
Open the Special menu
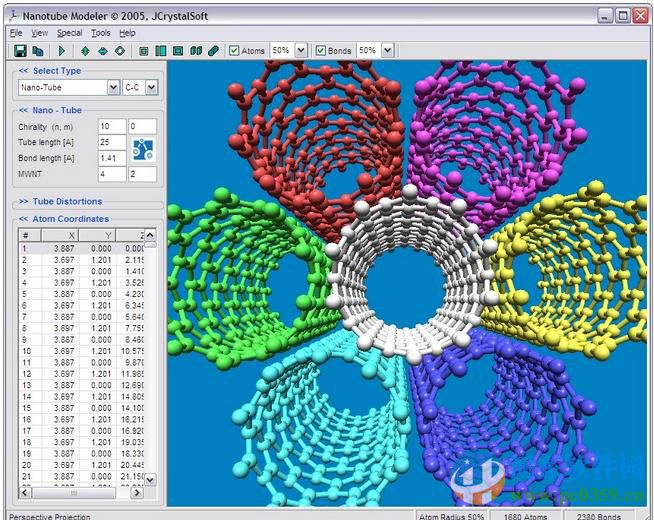click(69, 33)
